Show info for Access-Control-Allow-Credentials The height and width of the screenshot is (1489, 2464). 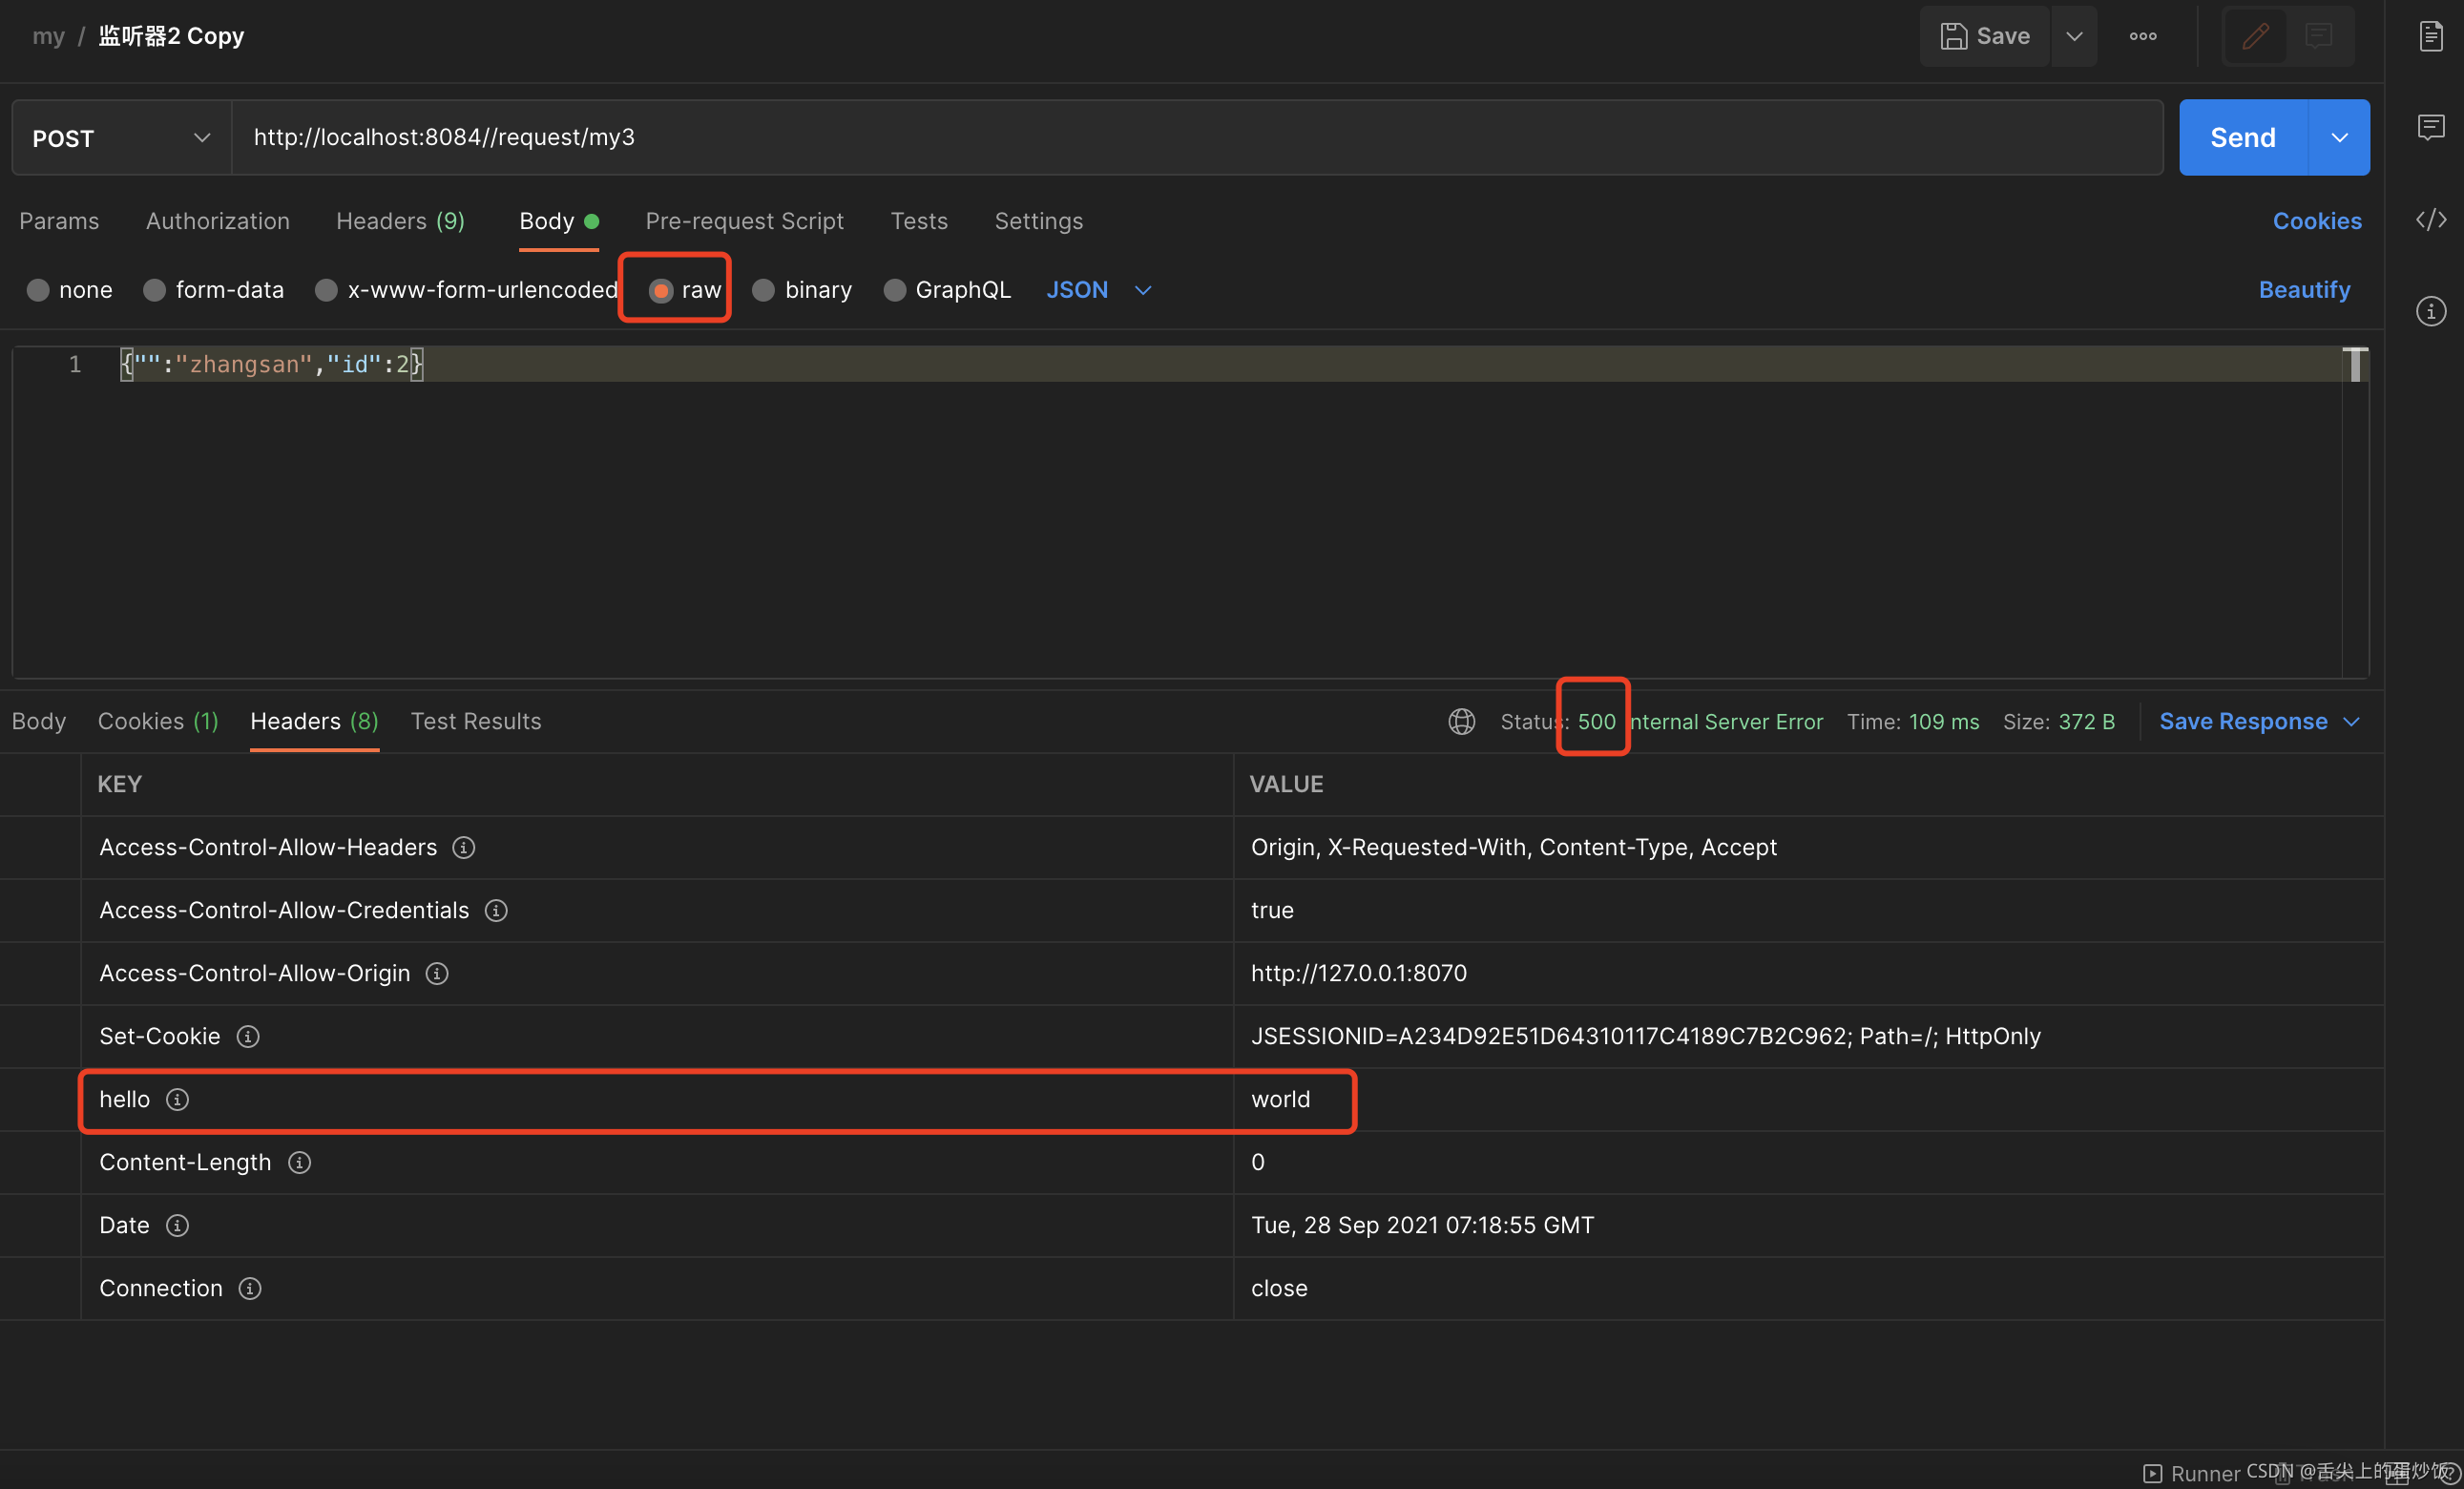point(496,910)
